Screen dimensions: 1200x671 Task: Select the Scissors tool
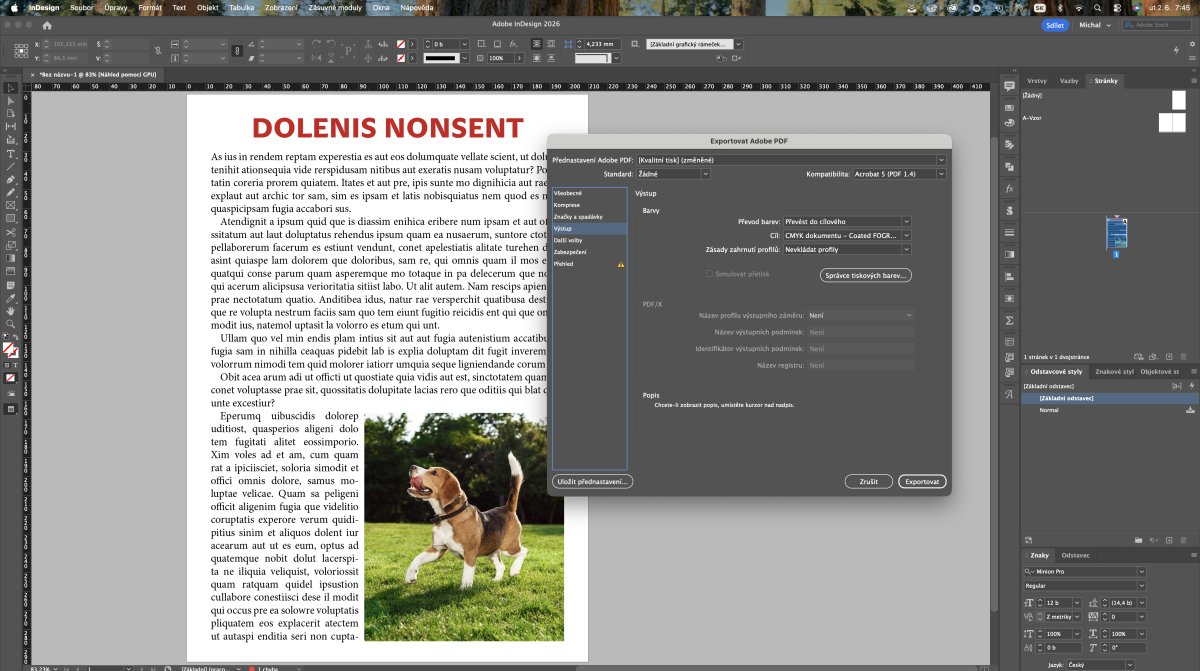11,231
